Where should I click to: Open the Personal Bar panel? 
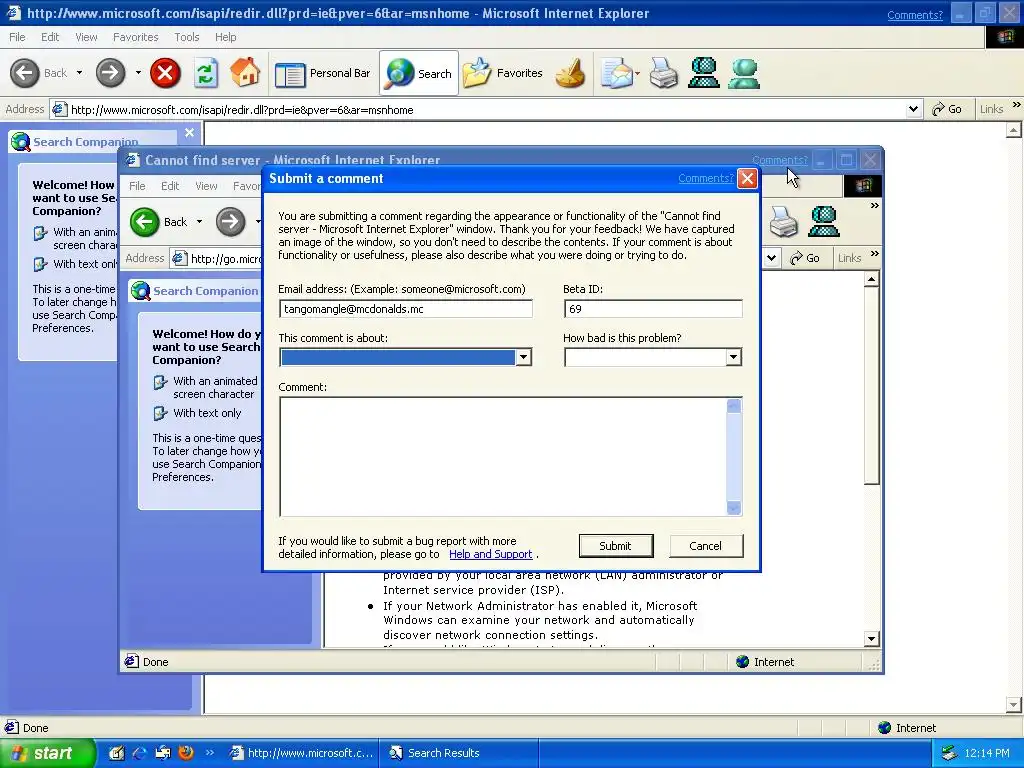(x=323, y=73)
